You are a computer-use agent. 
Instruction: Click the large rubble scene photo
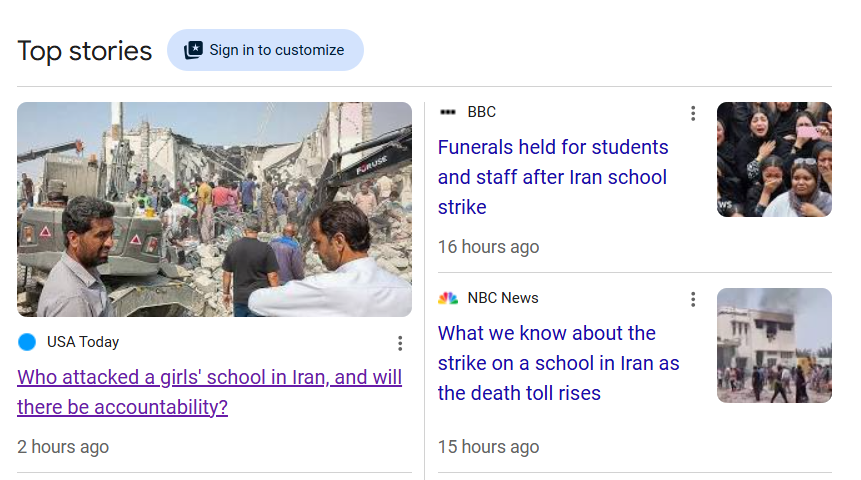click(214, 209)
